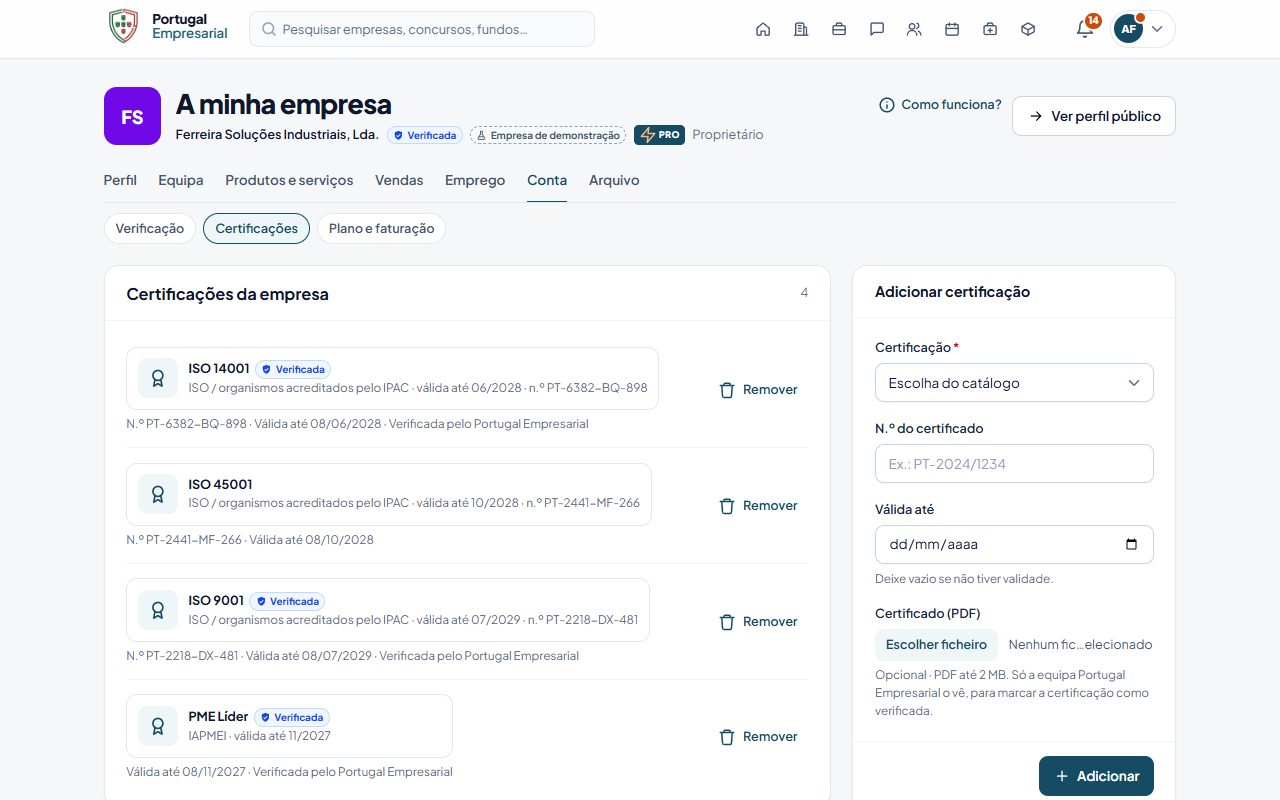
Task: Select the Verificação sub-tab pill
Action: 150,228
